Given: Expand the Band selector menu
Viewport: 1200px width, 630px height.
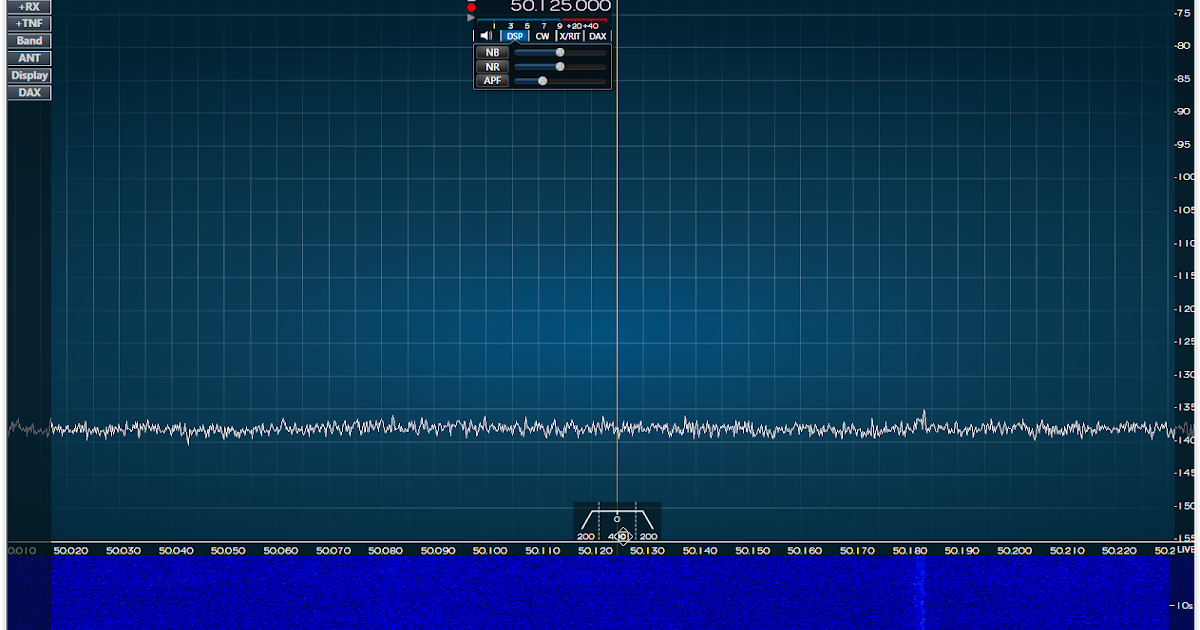Looking at the screenshot, I should click(27, 40).
